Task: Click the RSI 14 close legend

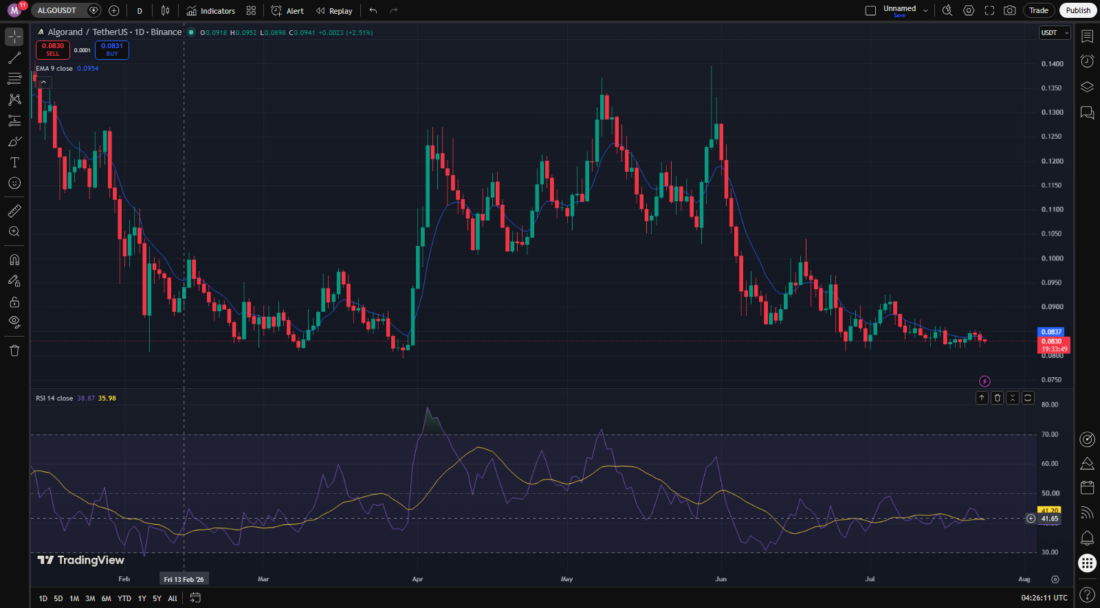Action: [x=55, y=398]
